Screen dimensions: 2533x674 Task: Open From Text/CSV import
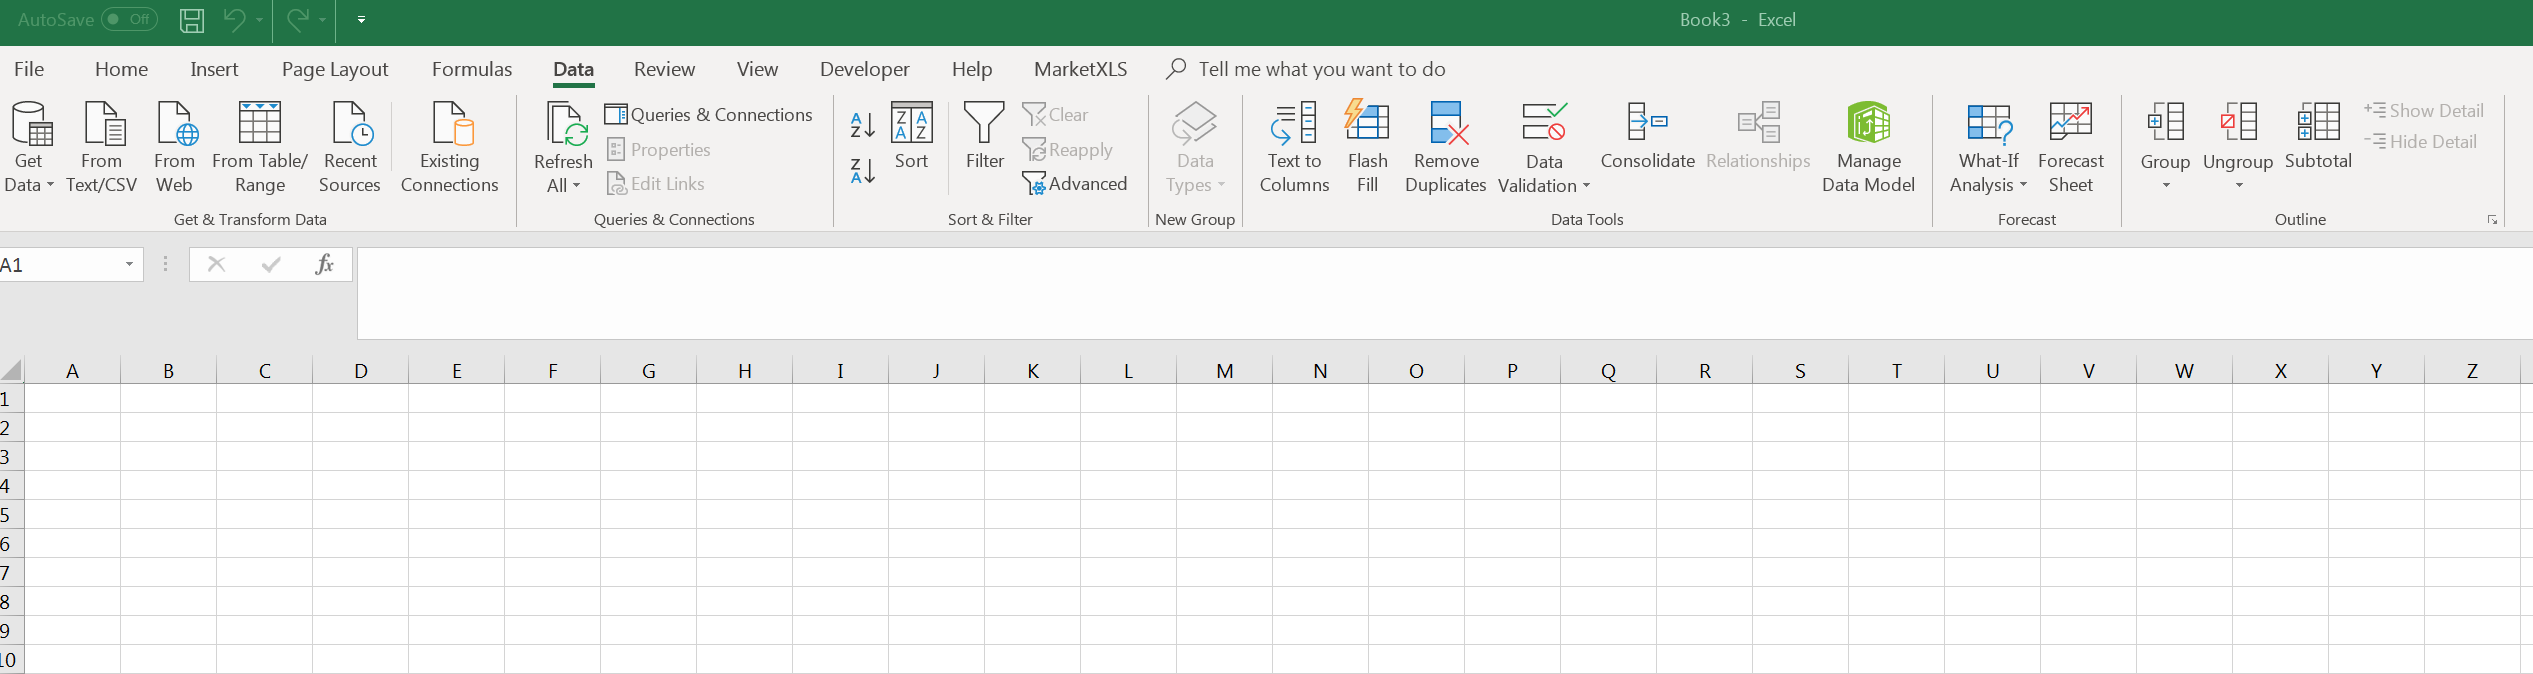pos(102,147)
